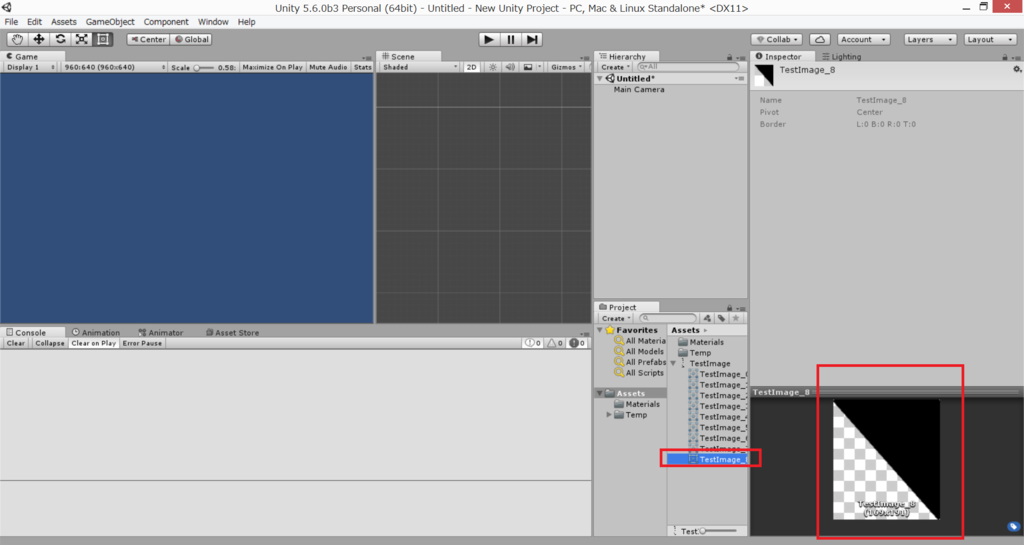Switch to the Animation tab
The width and height of the screenshot is (1024, 545).
coord(96,332)
